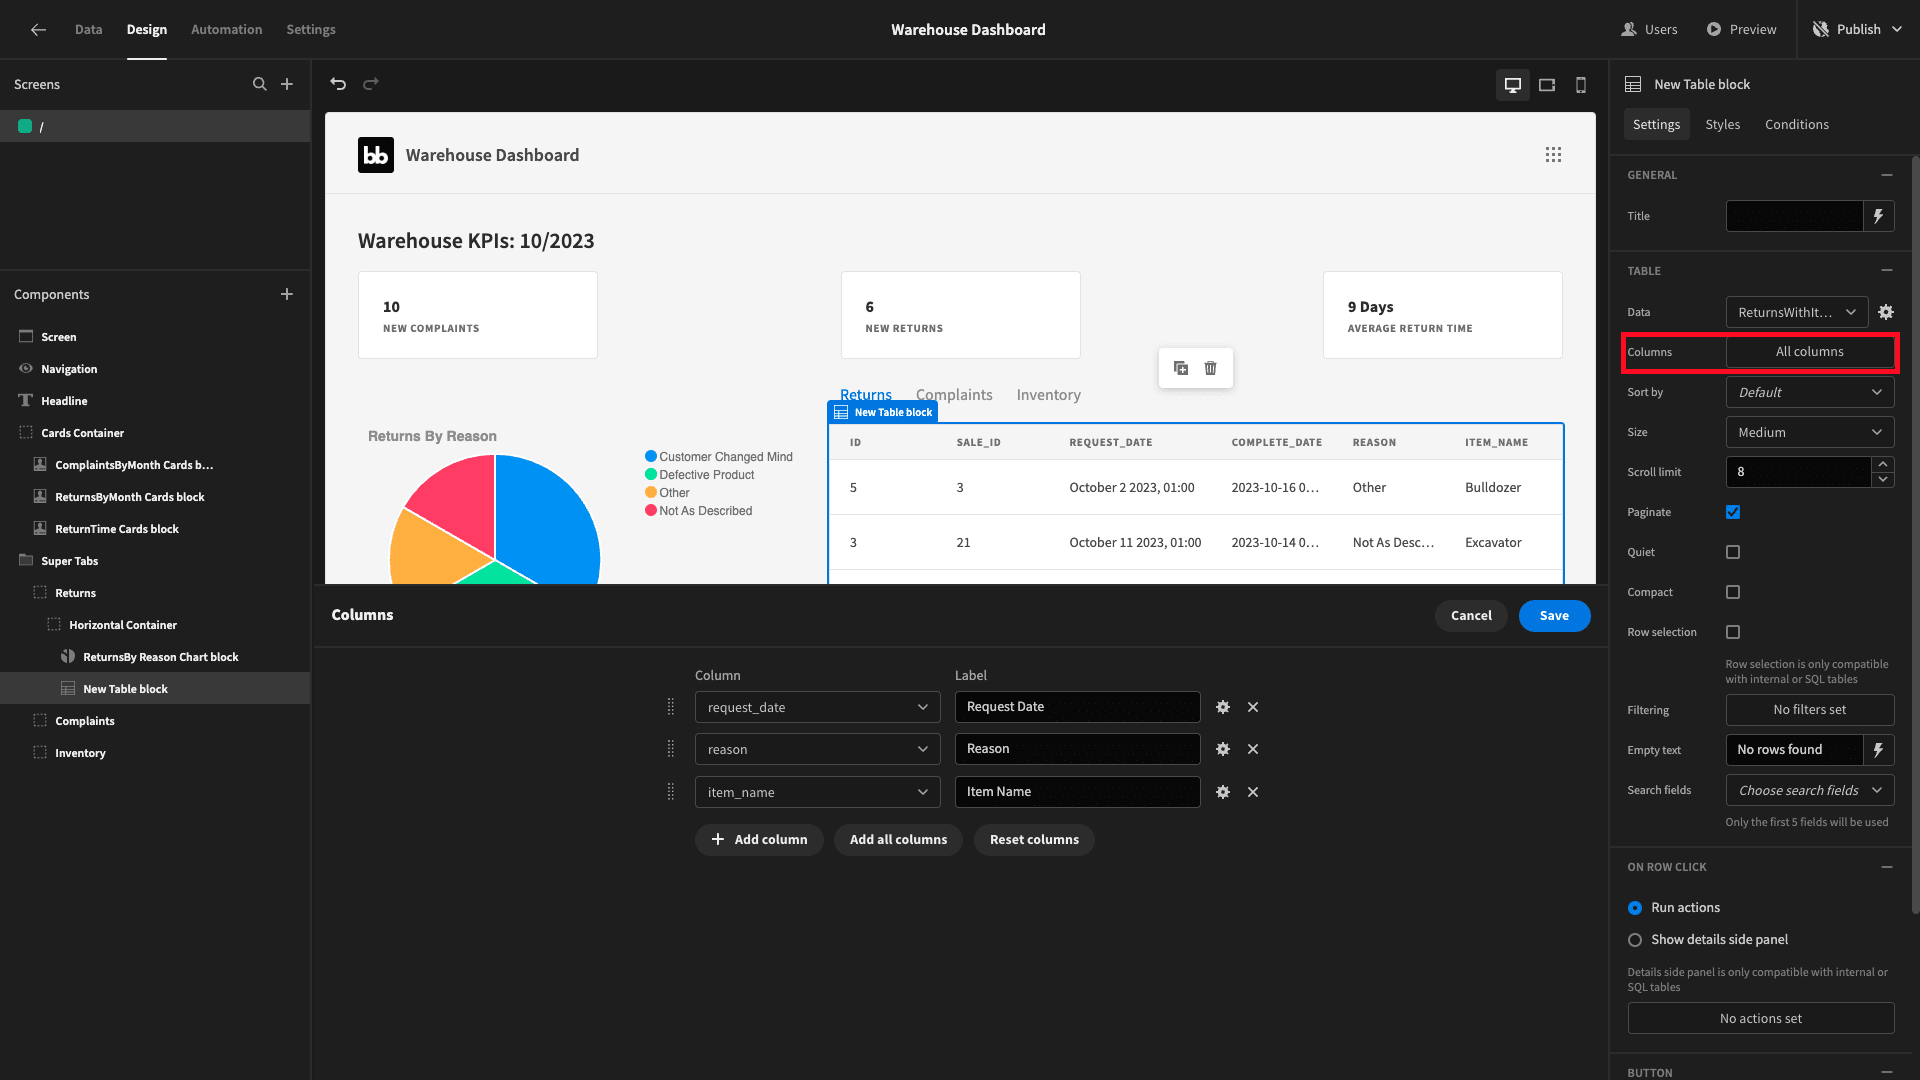The image size is (1920, 1080).
Task: Open the Automation tab
Action: (226, 30)
